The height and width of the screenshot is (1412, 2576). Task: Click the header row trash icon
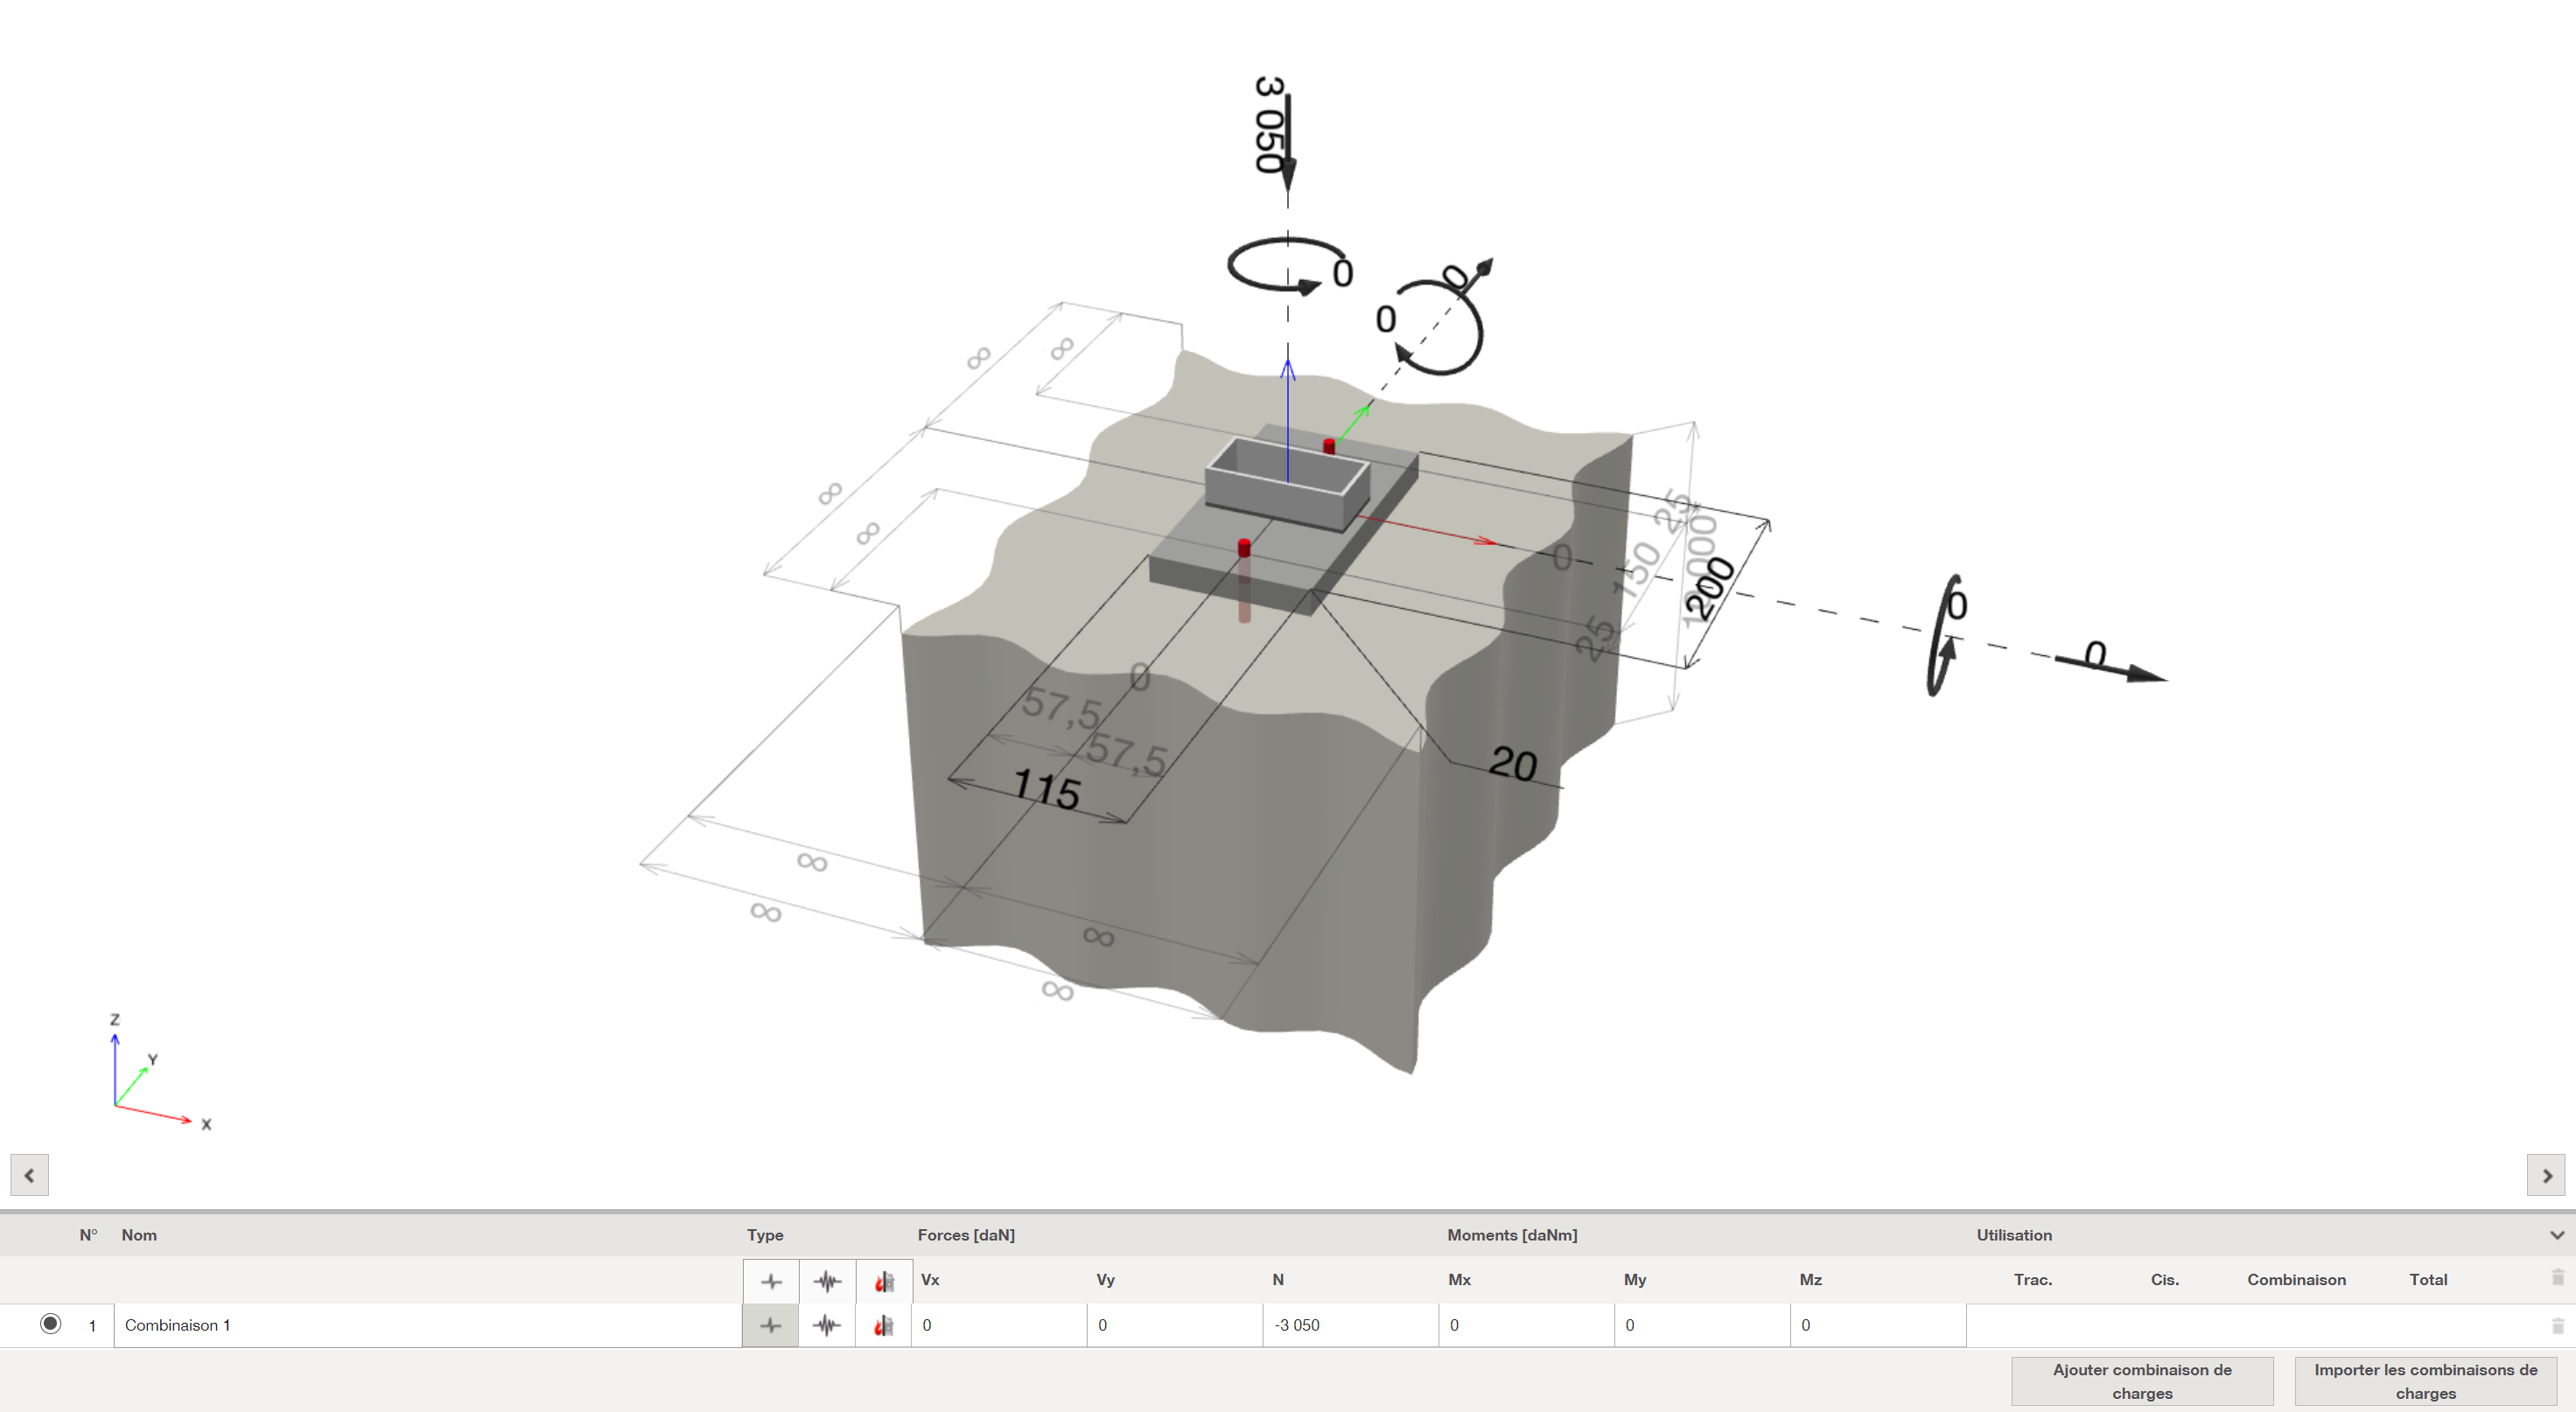(x=2558, y=1277)
